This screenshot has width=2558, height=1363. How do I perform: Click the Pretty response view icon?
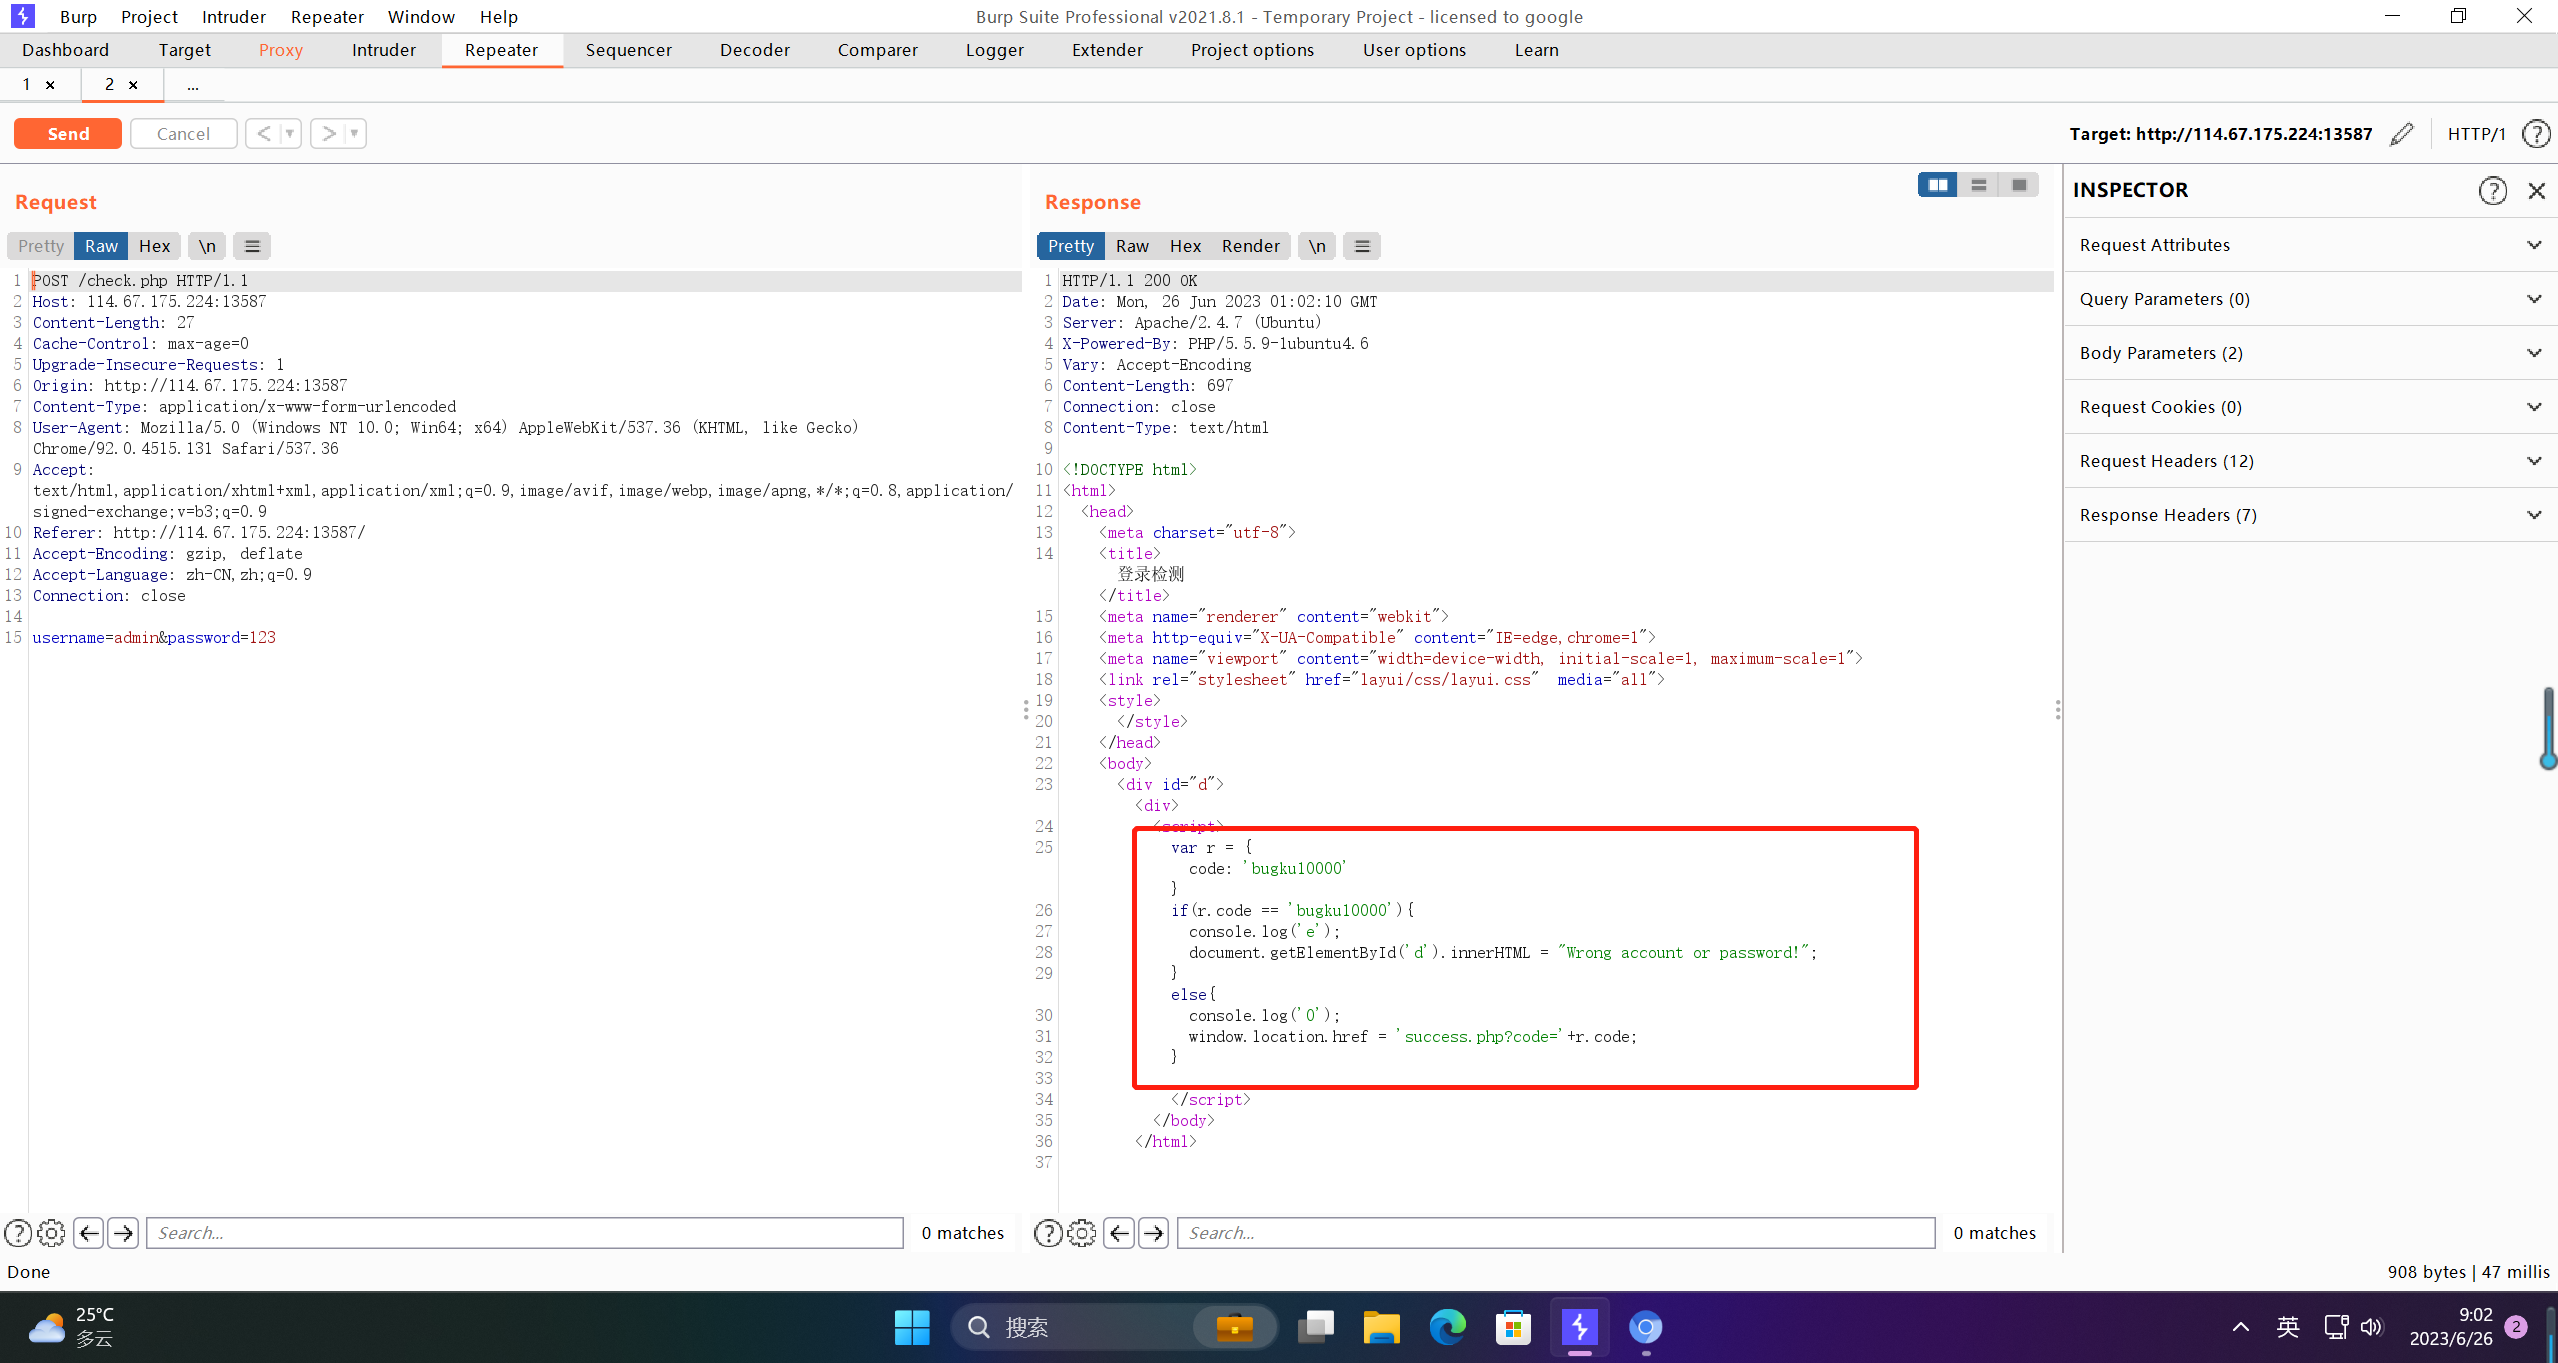pyautogui.click(x=1071, y=245)
